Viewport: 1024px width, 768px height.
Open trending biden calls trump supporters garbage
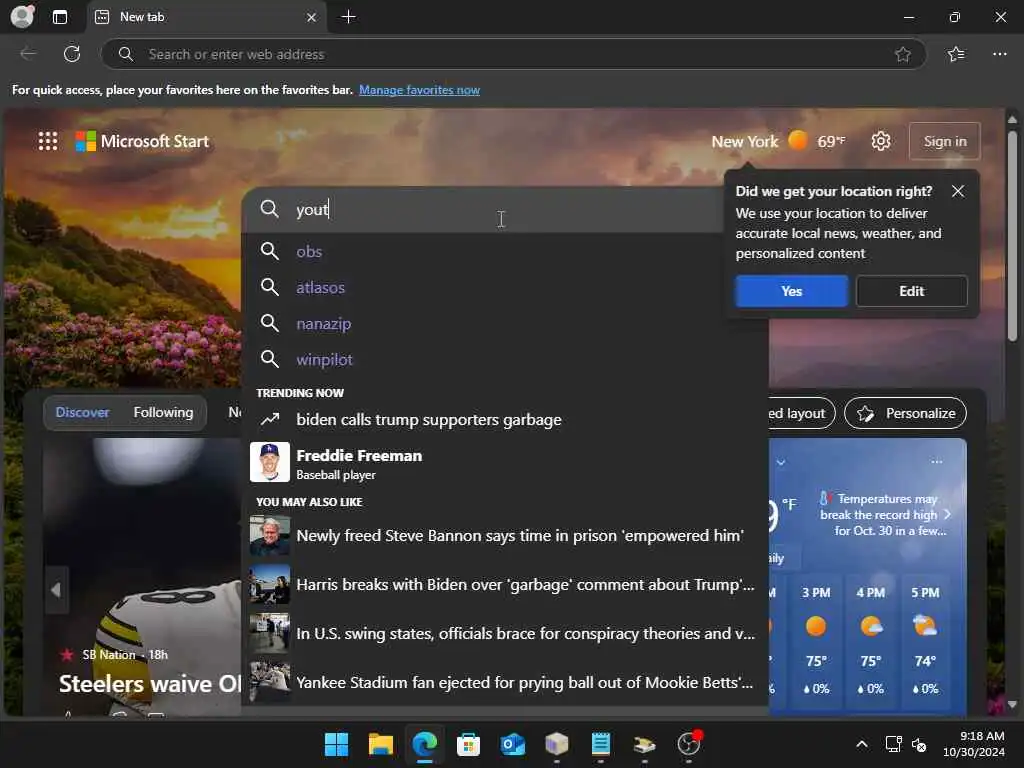(505, 419)
